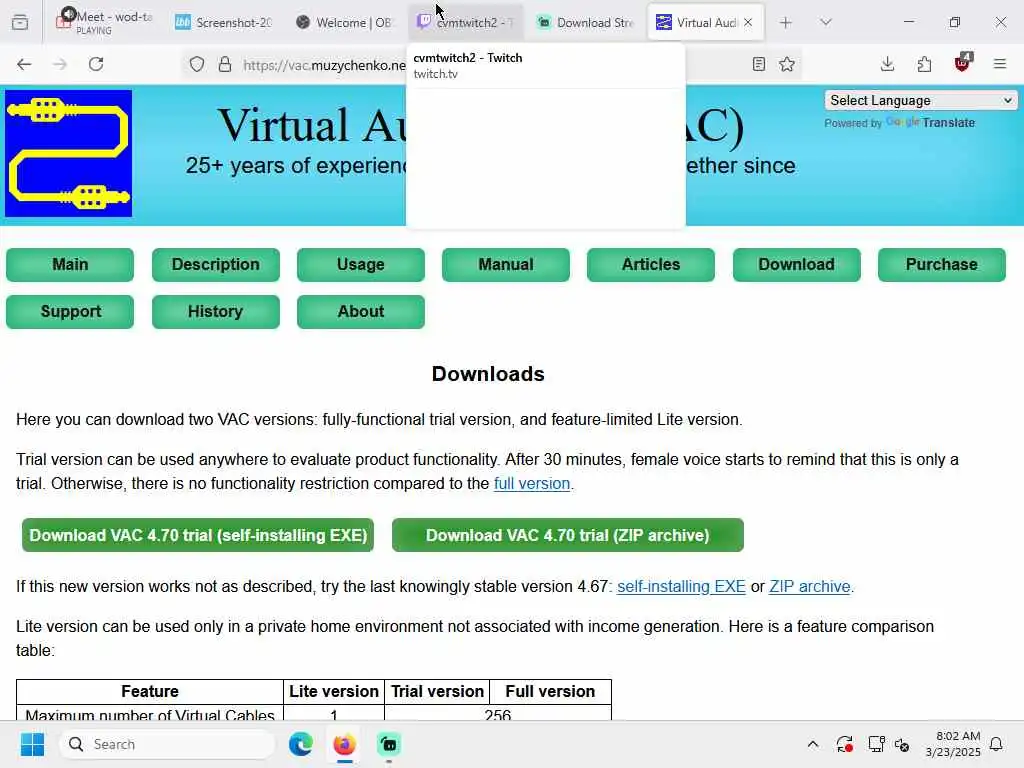The width and height of the screenshot is (1024, 768).
Task: Open the extensions puzzle icon
Action: [x=924, y=64]
